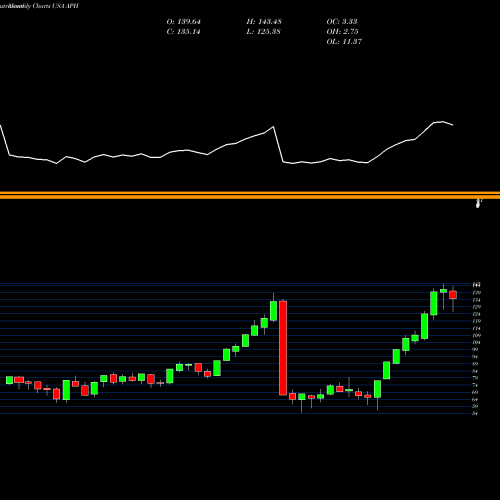Click the last red candlestick near 139

pyautogui.click(x=453, y=295)
